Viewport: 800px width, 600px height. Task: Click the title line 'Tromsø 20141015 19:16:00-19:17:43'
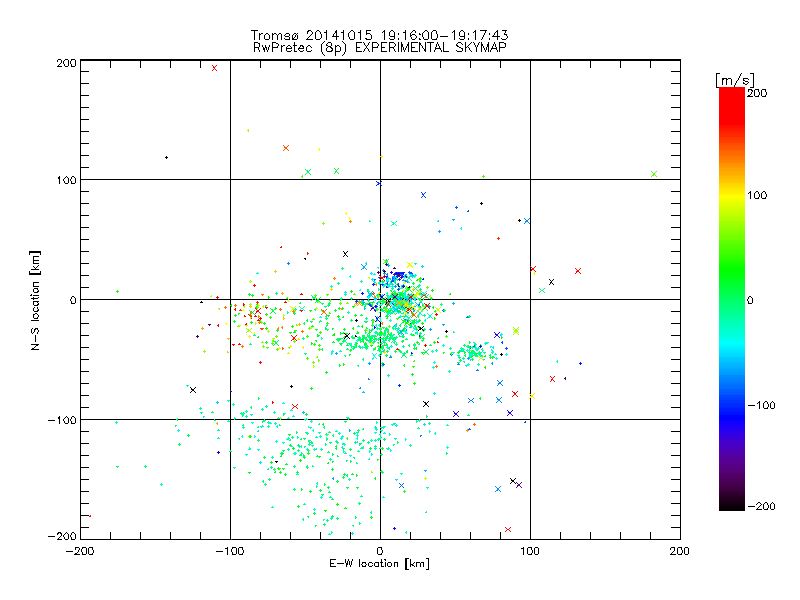pyautogui.click(x=379, y=35)
